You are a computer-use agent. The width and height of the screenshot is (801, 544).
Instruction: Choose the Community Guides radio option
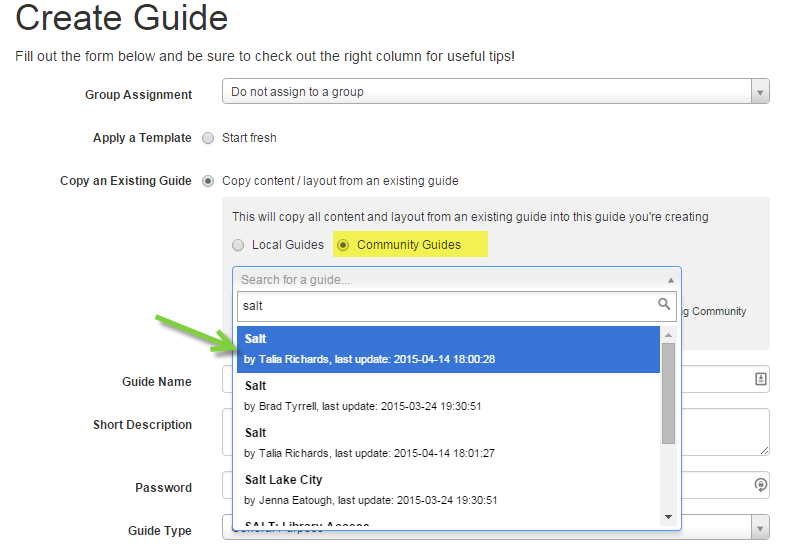click(343, 245)
